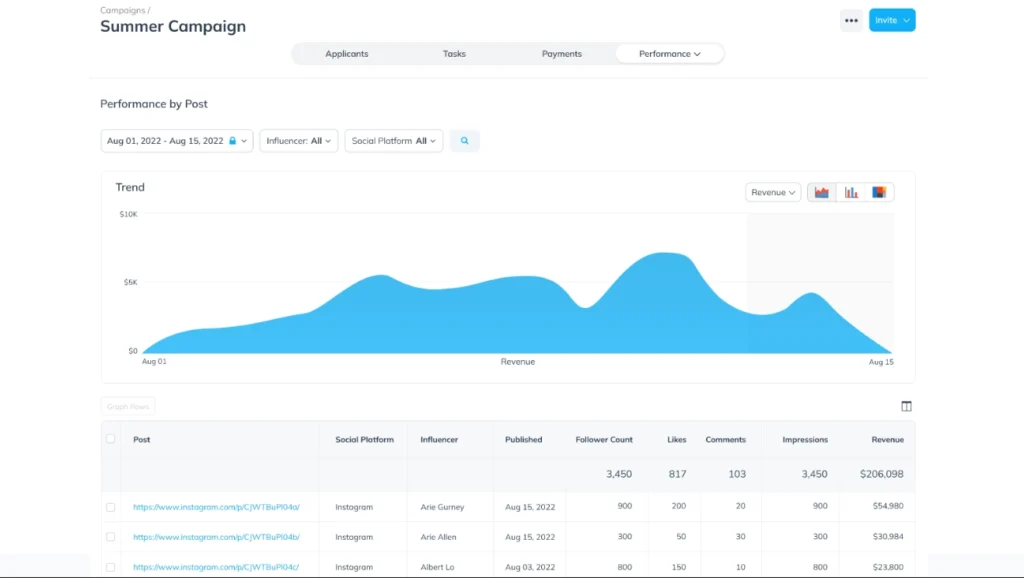
Task: Click the blue search filter icon
Action: (x=464, y=141)
